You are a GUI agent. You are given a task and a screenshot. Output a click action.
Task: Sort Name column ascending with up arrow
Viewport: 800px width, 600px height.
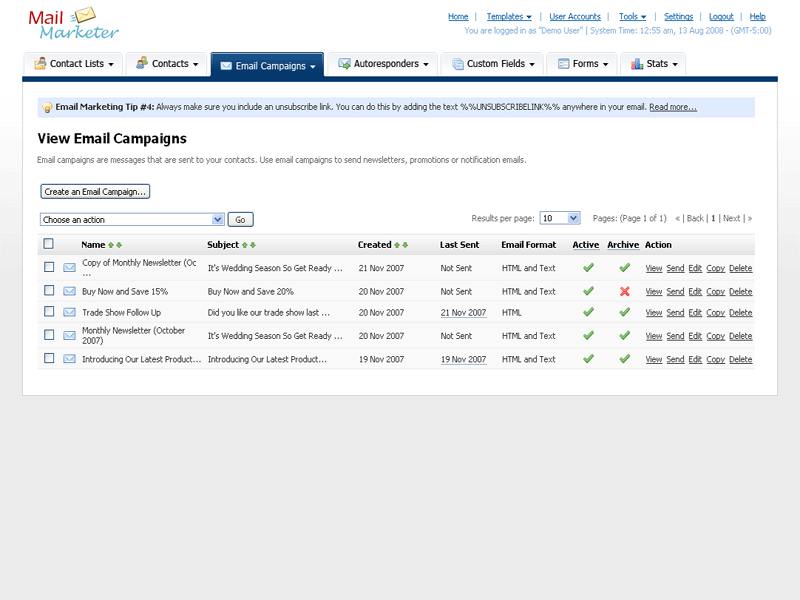click(x=111, y=245)
